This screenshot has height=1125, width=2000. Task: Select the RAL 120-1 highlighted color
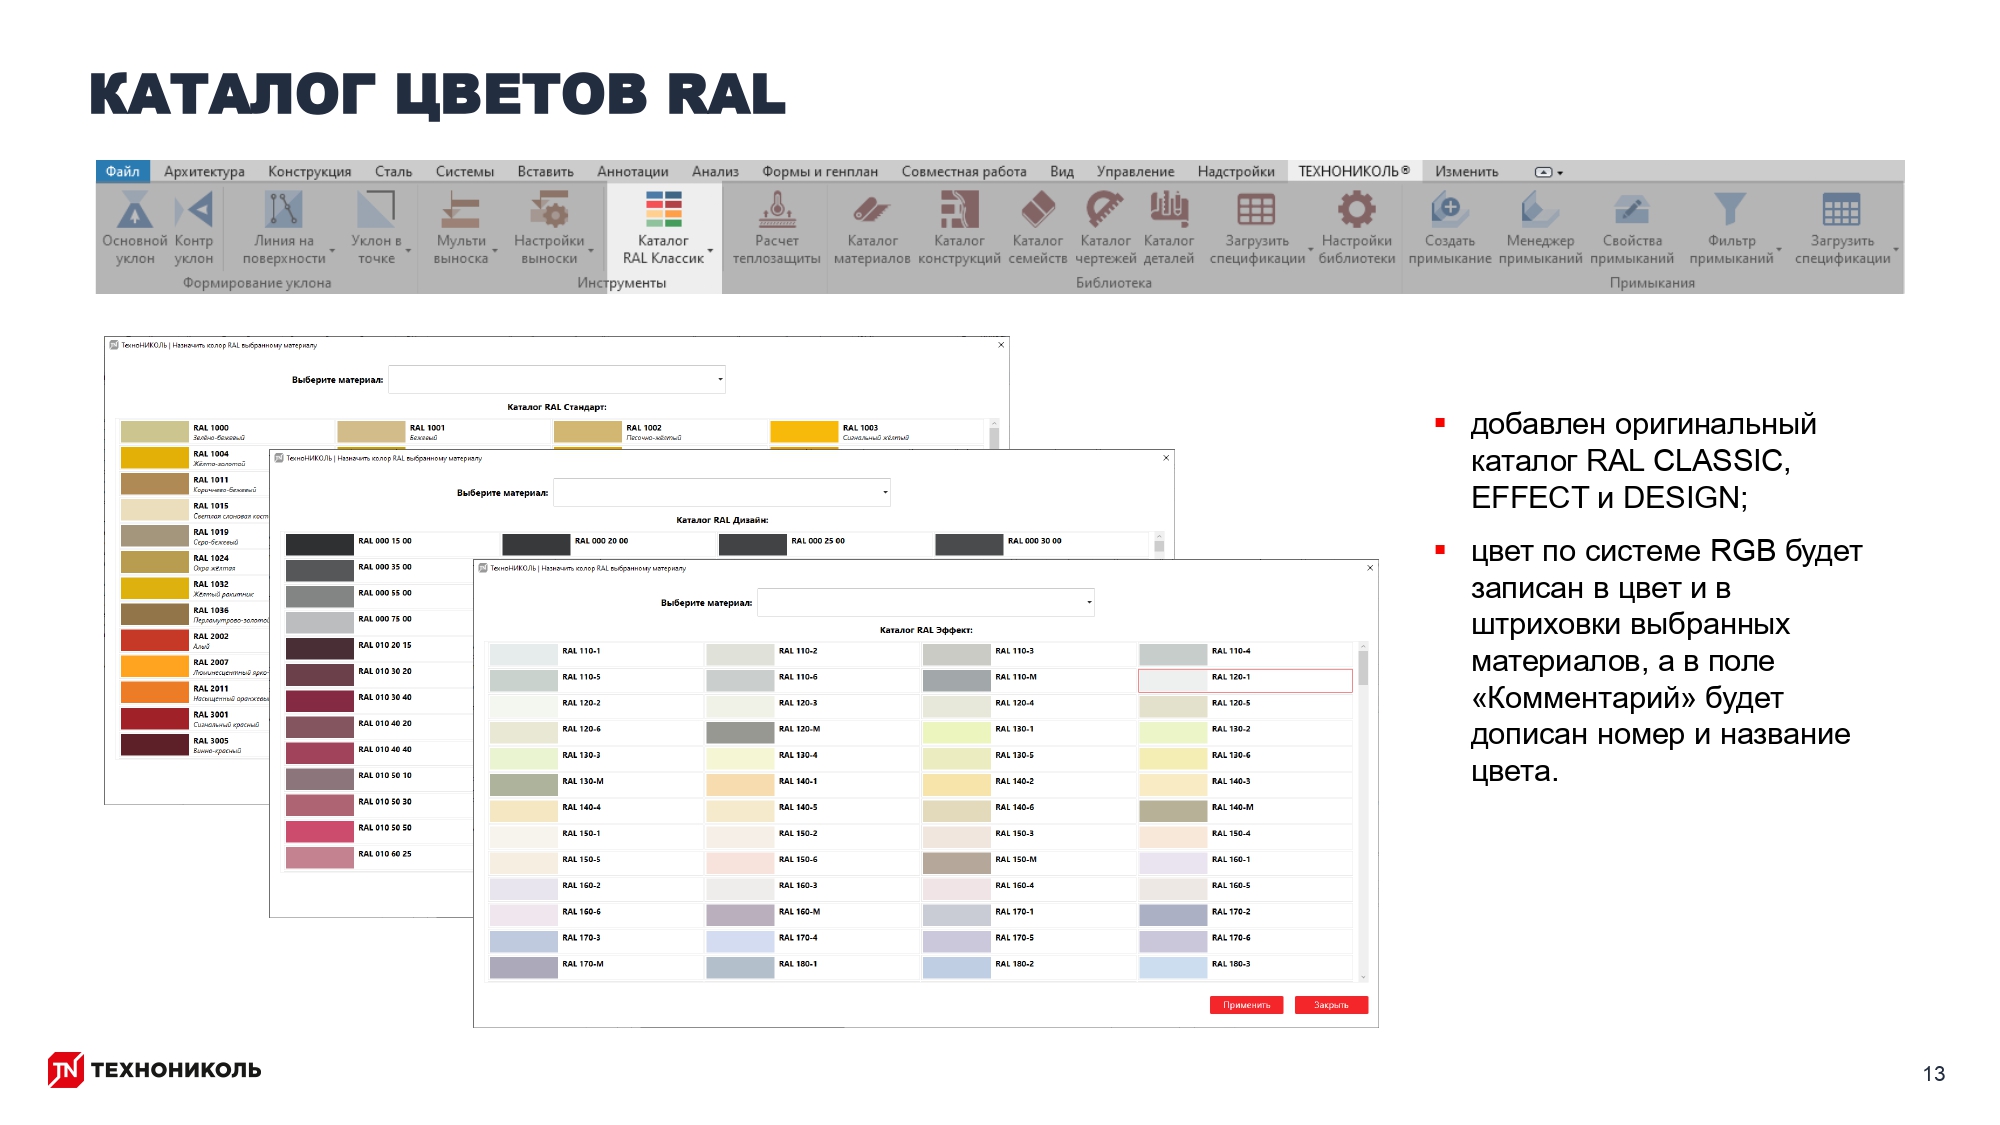pos(1245,681)
